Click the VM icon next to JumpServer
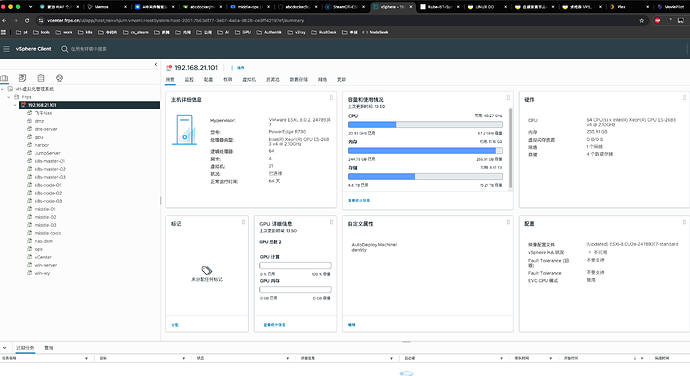 click(x=29, y=153)
